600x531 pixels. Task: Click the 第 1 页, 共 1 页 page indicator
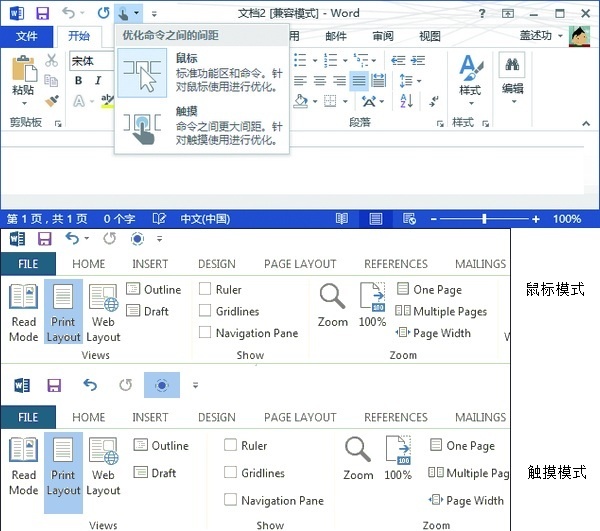(x=47, y=219)
